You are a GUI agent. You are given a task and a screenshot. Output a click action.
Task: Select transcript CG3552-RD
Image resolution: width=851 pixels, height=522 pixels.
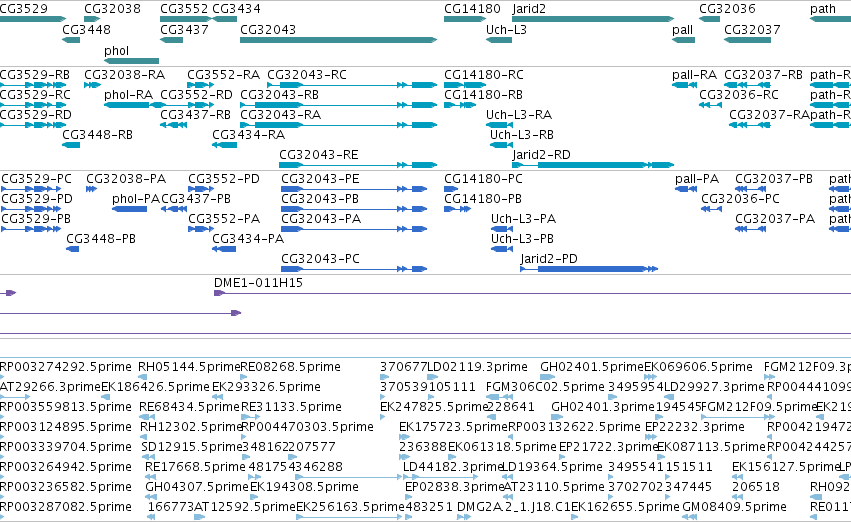tap(196, 94)
